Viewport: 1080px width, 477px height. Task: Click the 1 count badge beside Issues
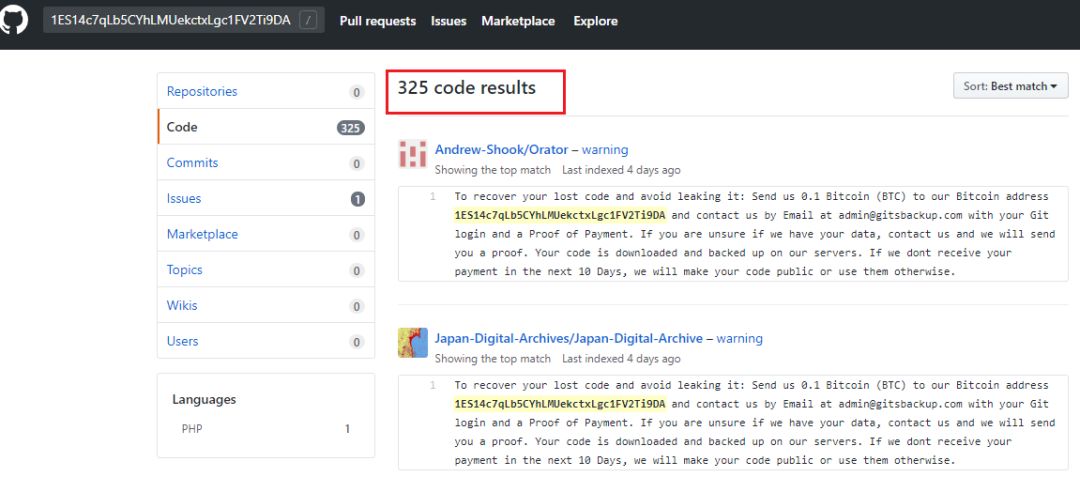click(x=357, y=200)
